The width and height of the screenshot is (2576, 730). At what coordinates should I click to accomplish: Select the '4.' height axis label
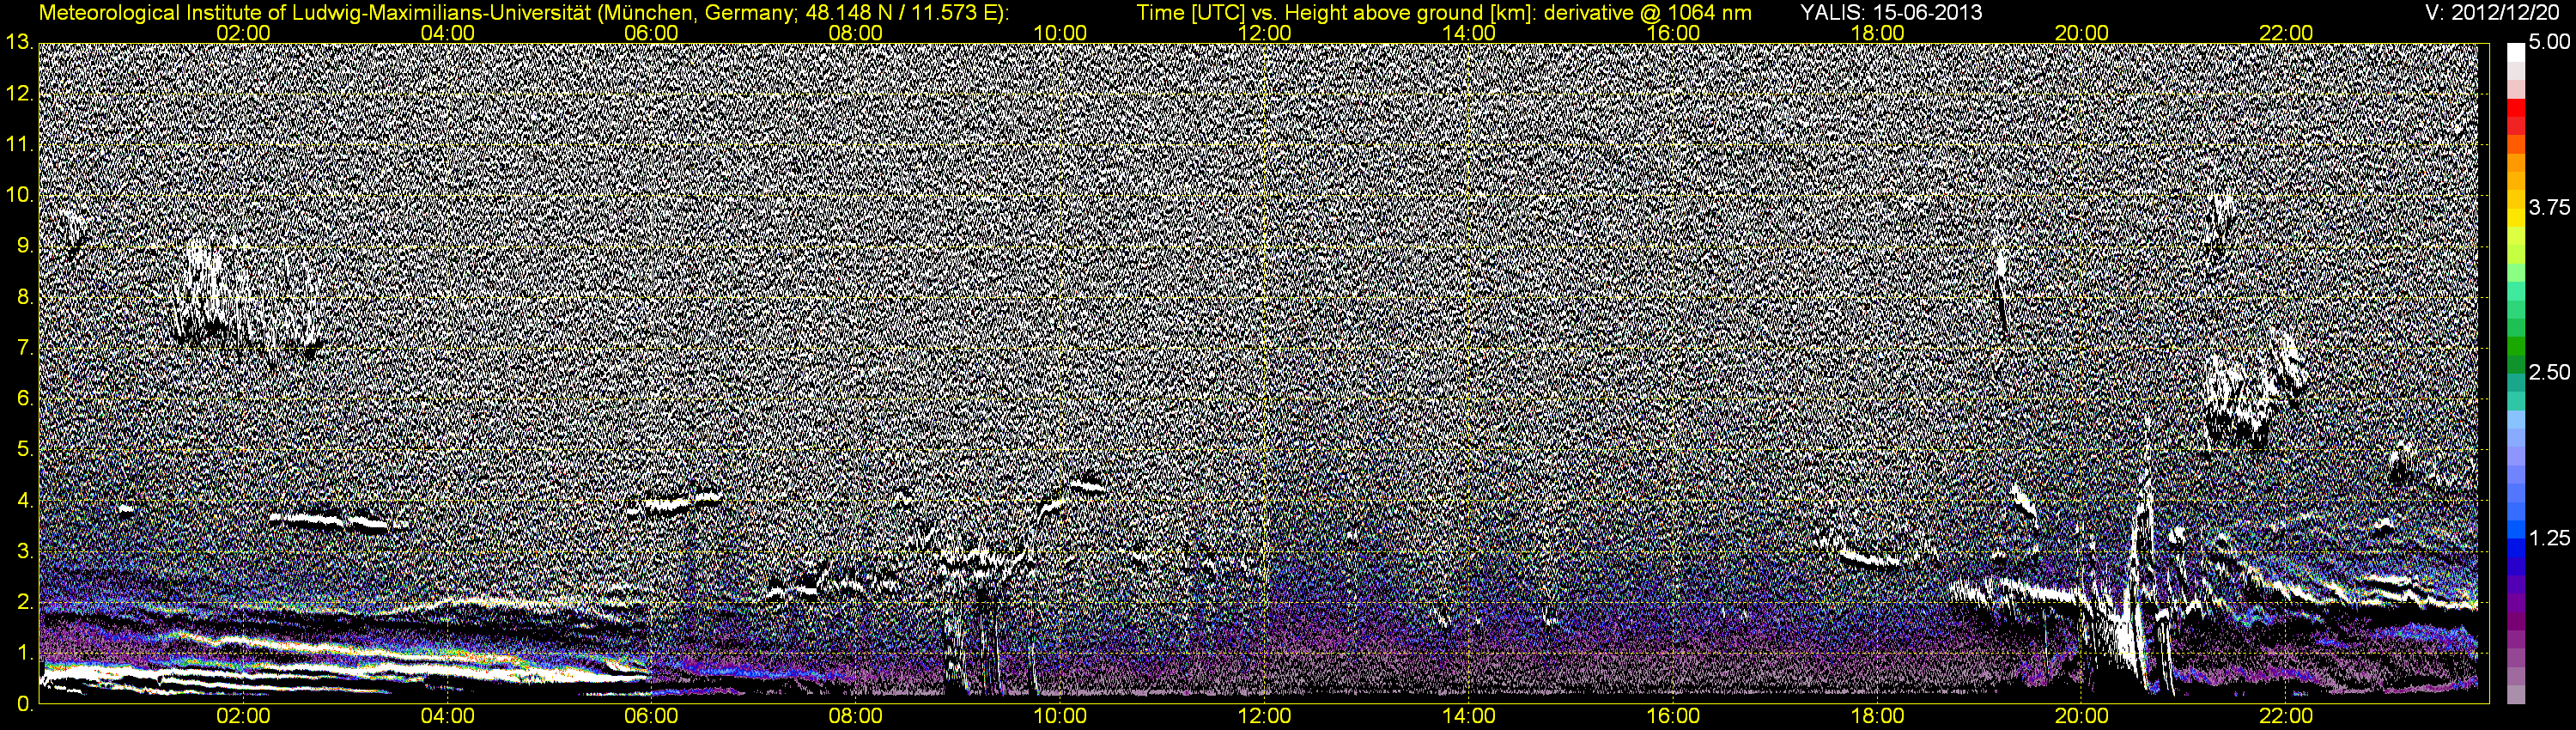pos(25,500)
